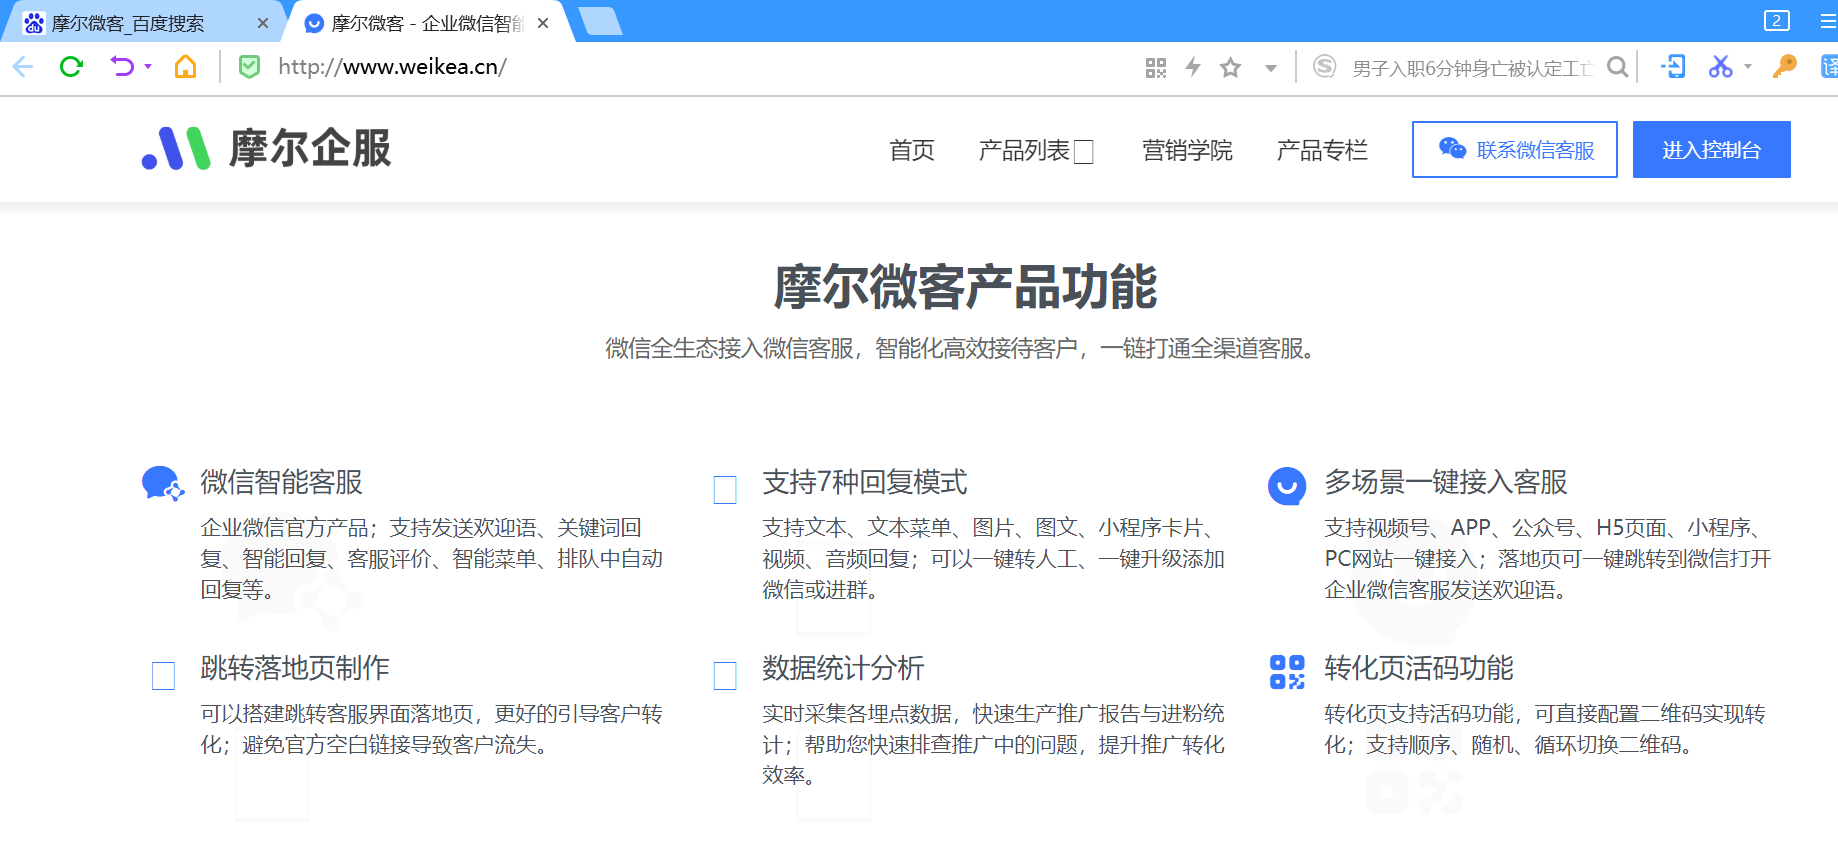Click the QR code icon beside 转化页活码功能
The width and height of the screenshot is (1838, 850).
(x=1287, y=672)
